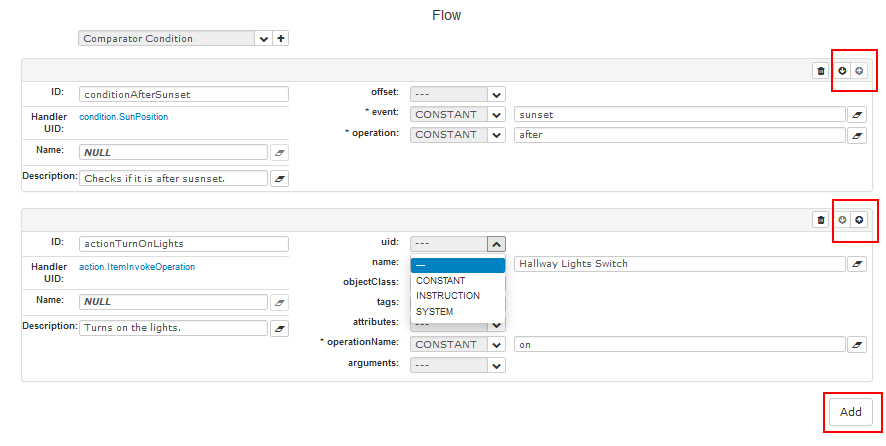886x446 pixels.
Task: Move the conditionAfterSunset block down
Action: [x=843, y=71]
